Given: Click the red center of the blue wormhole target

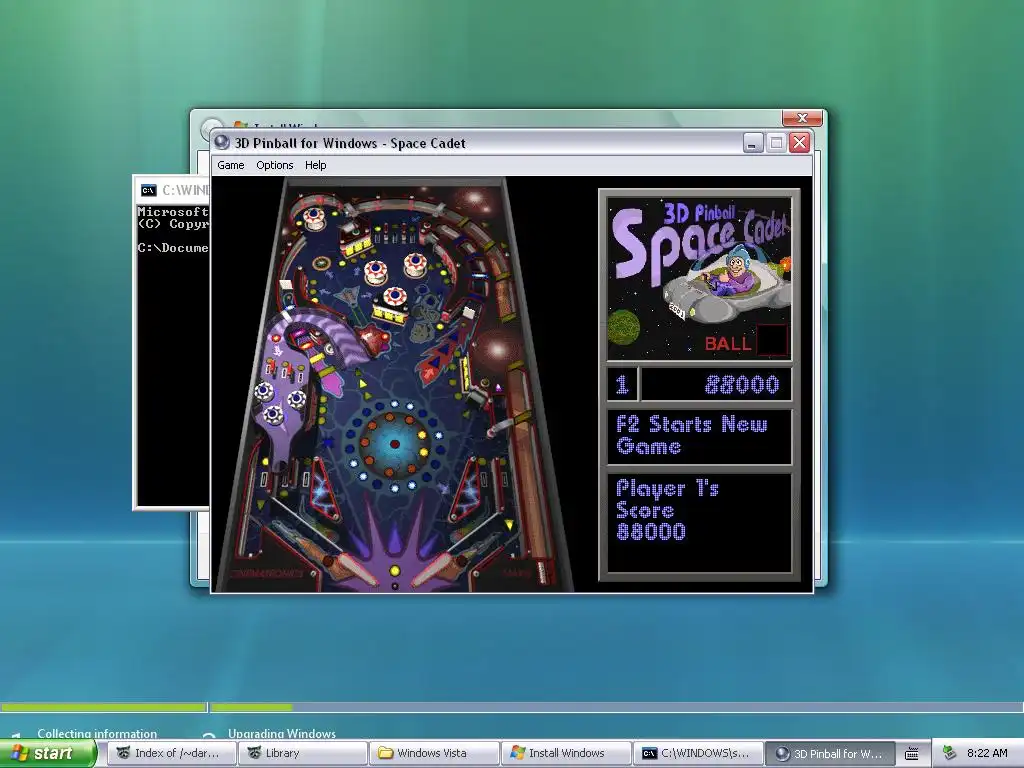Looking at the screenshot, I should pyautogui.click(x=394, y=444).
